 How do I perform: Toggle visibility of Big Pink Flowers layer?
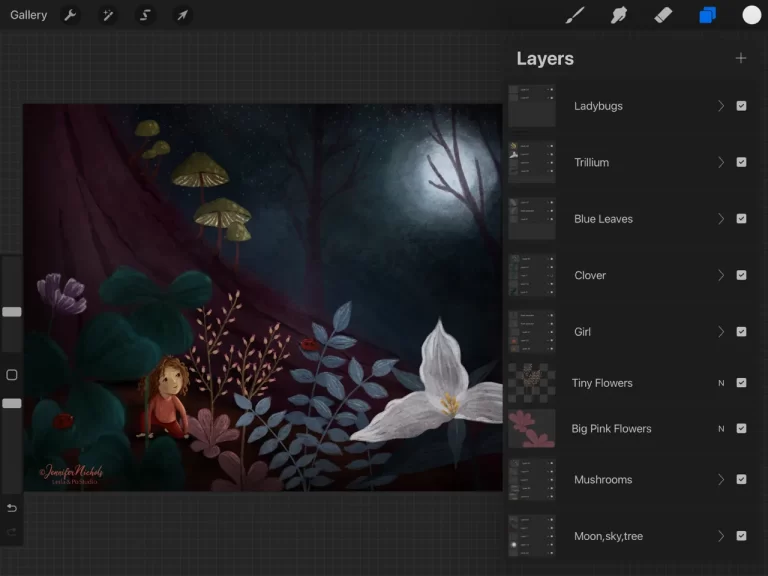click(741, 429)
